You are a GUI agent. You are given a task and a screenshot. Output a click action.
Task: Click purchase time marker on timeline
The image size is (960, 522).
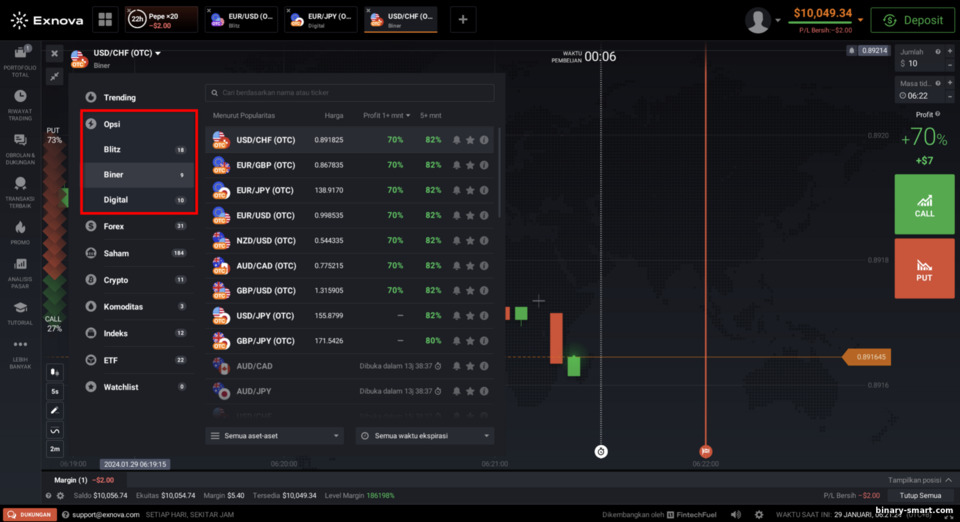tap(601, 452)
